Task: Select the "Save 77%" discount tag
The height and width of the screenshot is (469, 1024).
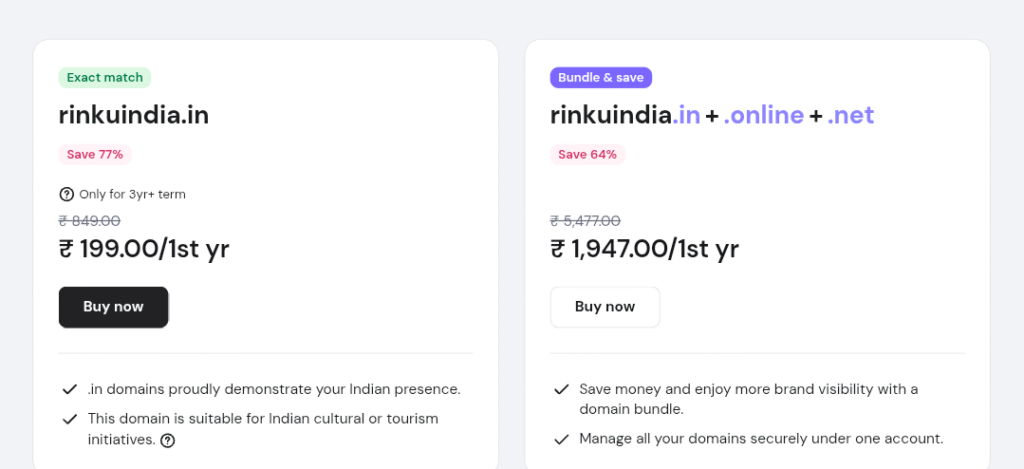Action: pos(95,154)
